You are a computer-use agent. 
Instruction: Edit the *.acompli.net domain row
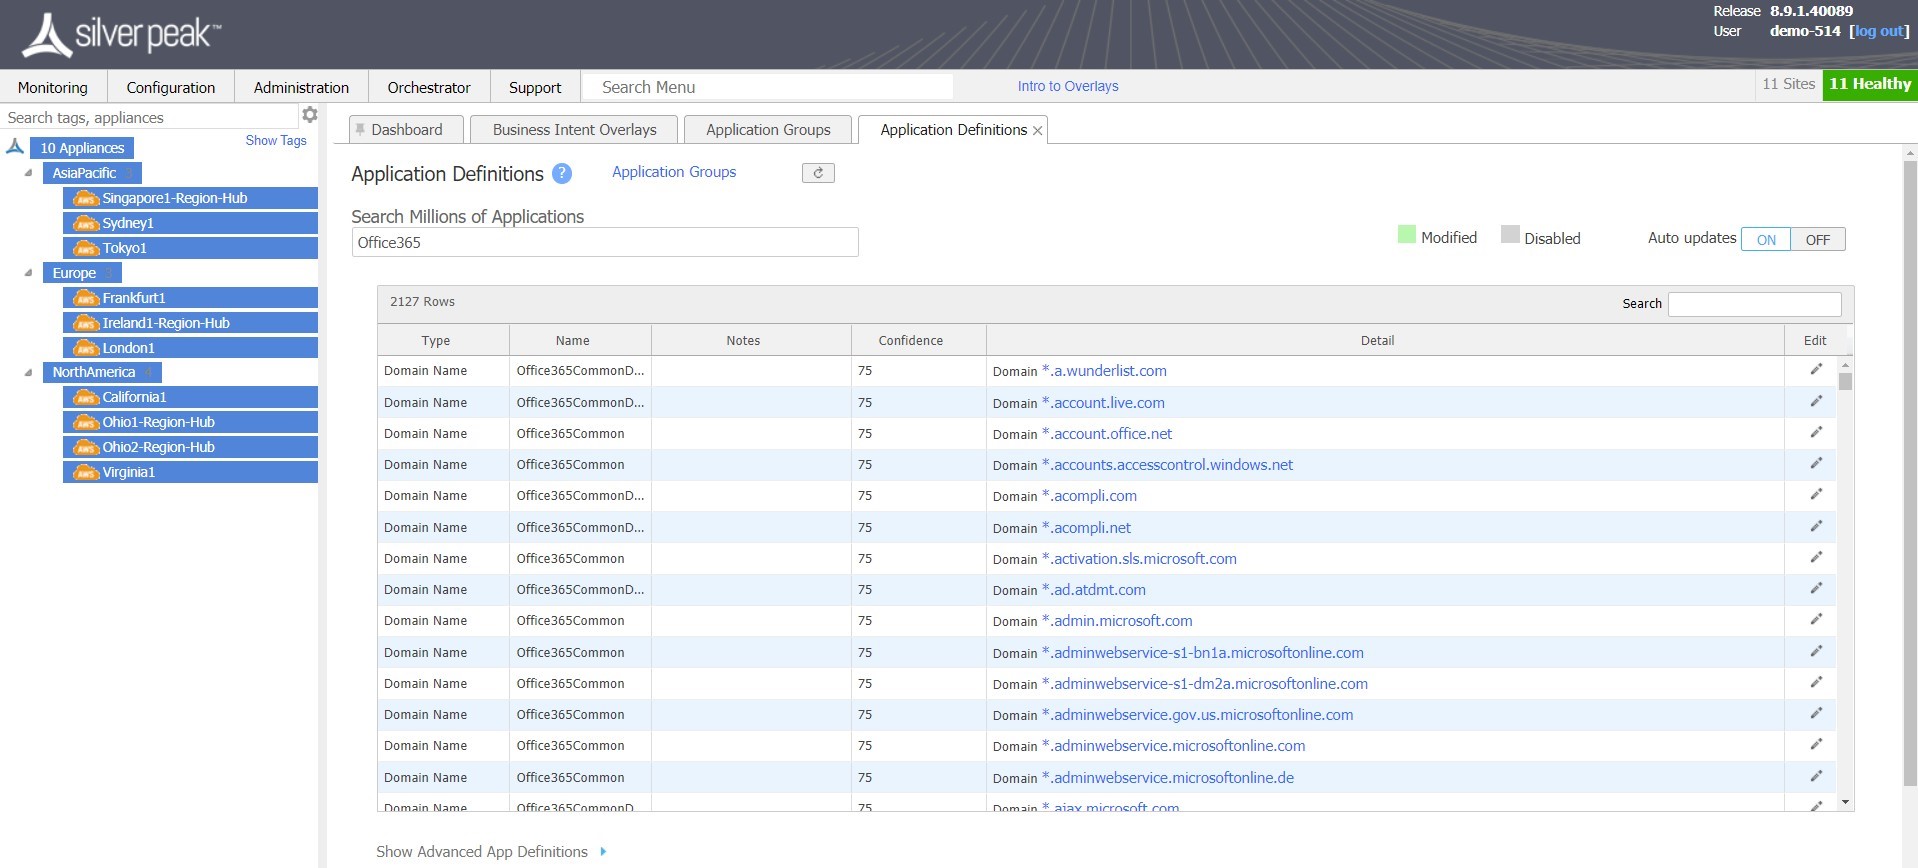pyautogui.click(x=1816, y=527)
